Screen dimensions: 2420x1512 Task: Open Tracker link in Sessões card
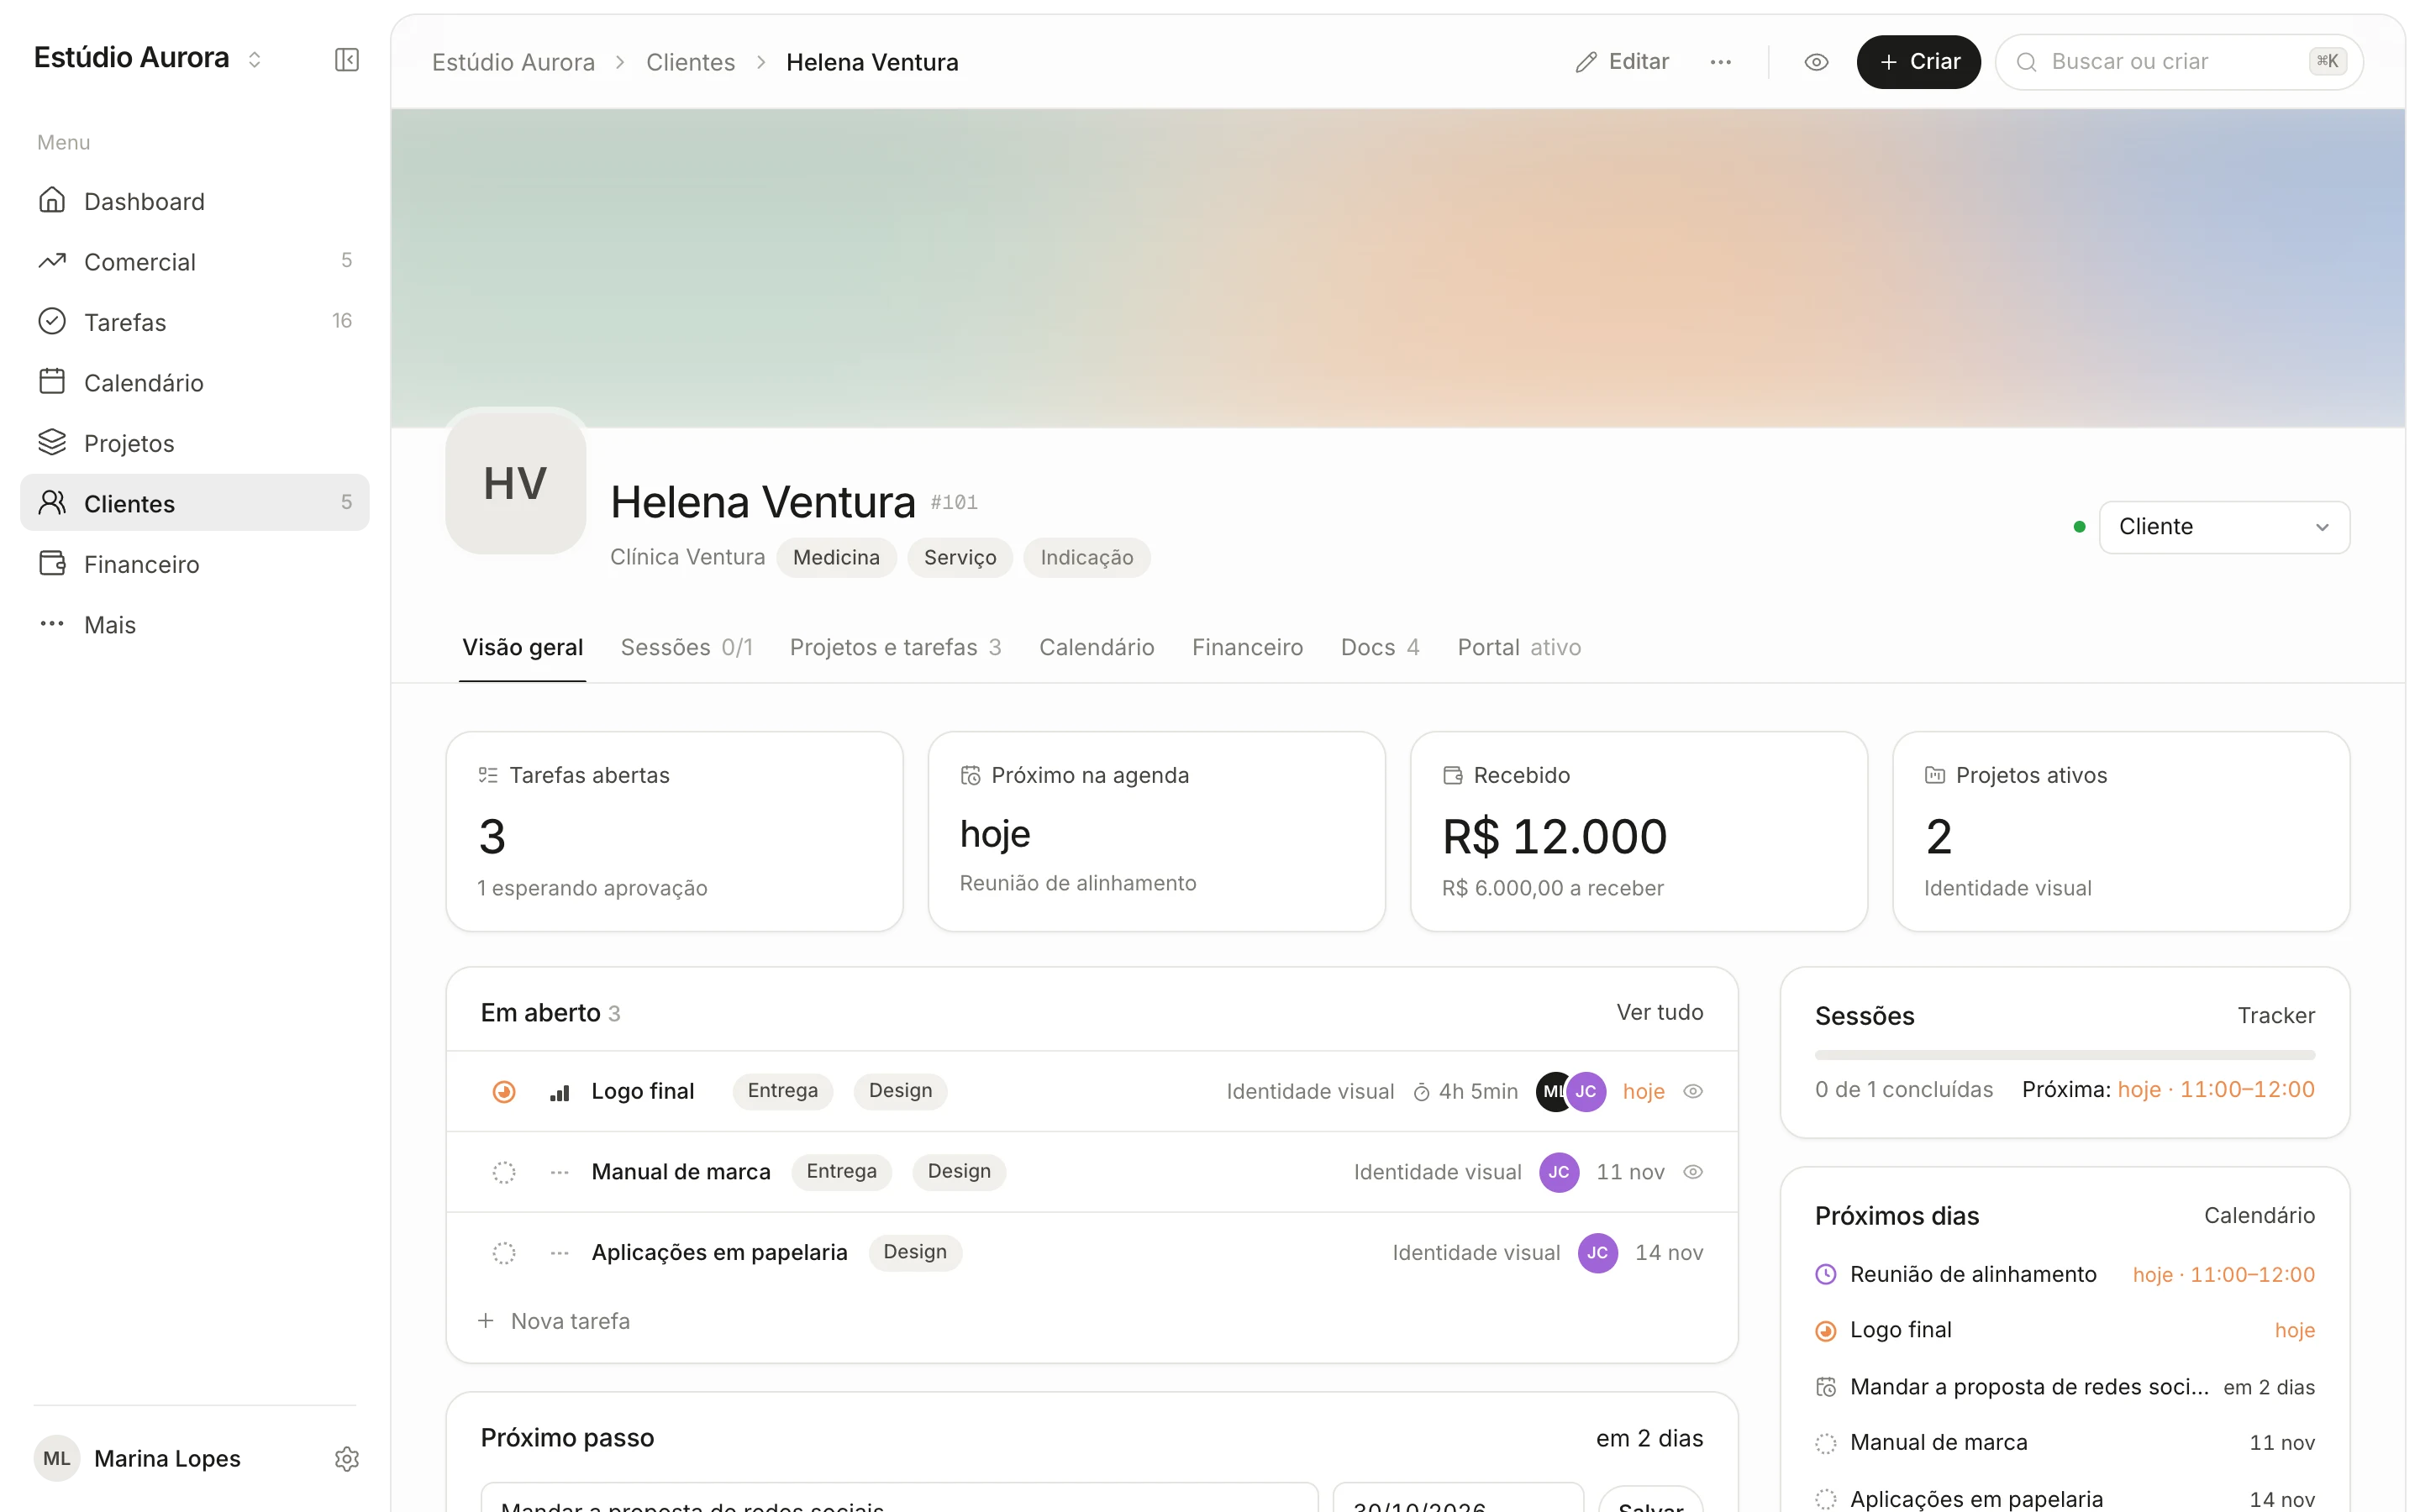[x=2275, y=1016]
